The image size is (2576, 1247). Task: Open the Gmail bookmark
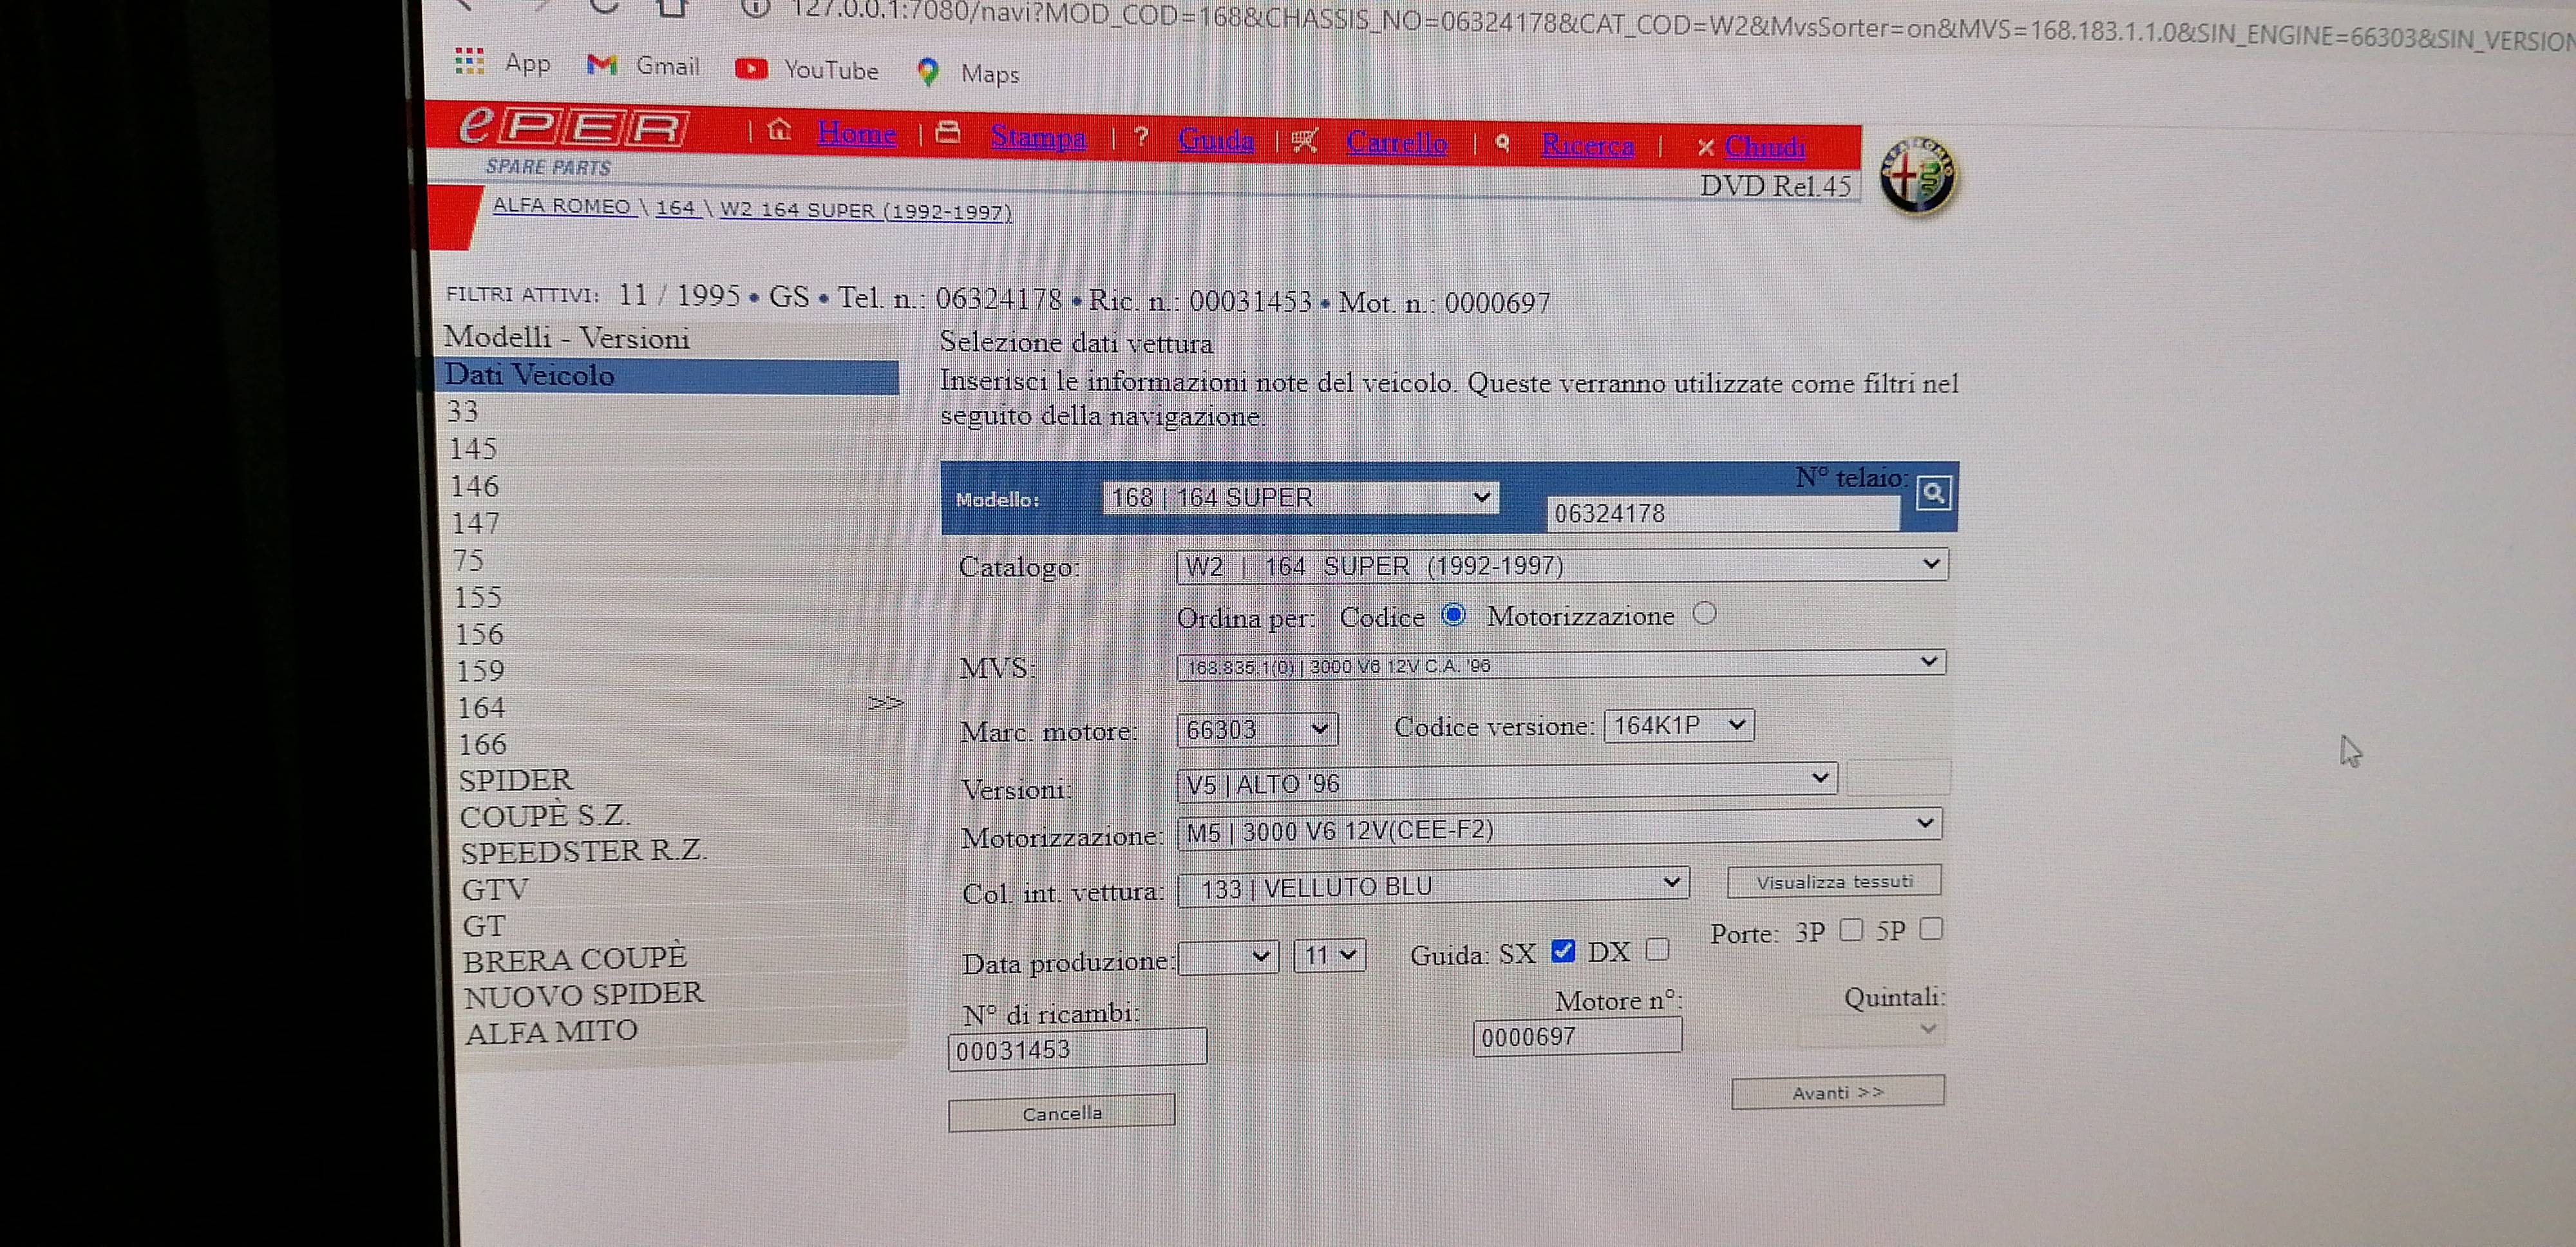(643, 66)
